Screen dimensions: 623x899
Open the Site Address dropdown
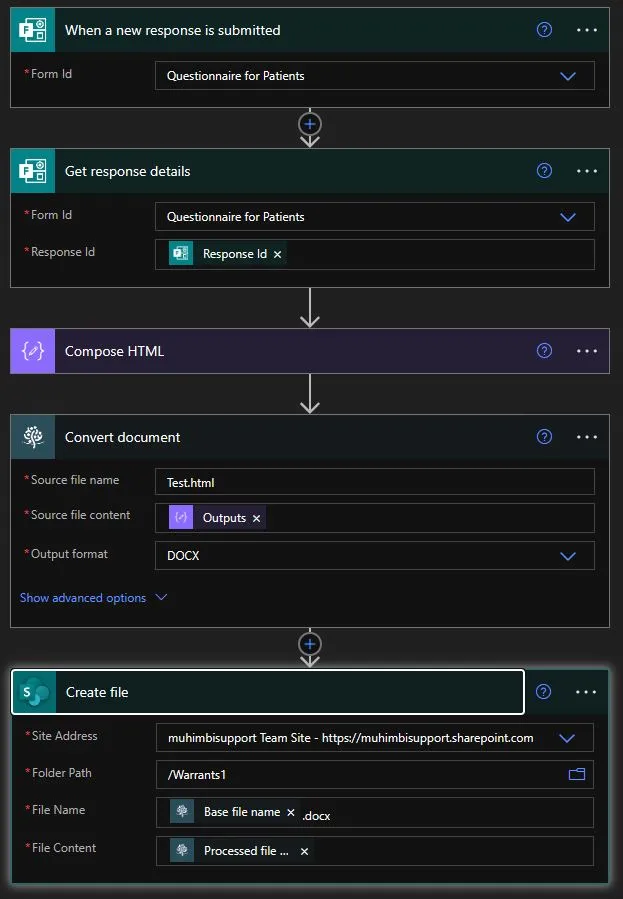(x=568, y=737)
